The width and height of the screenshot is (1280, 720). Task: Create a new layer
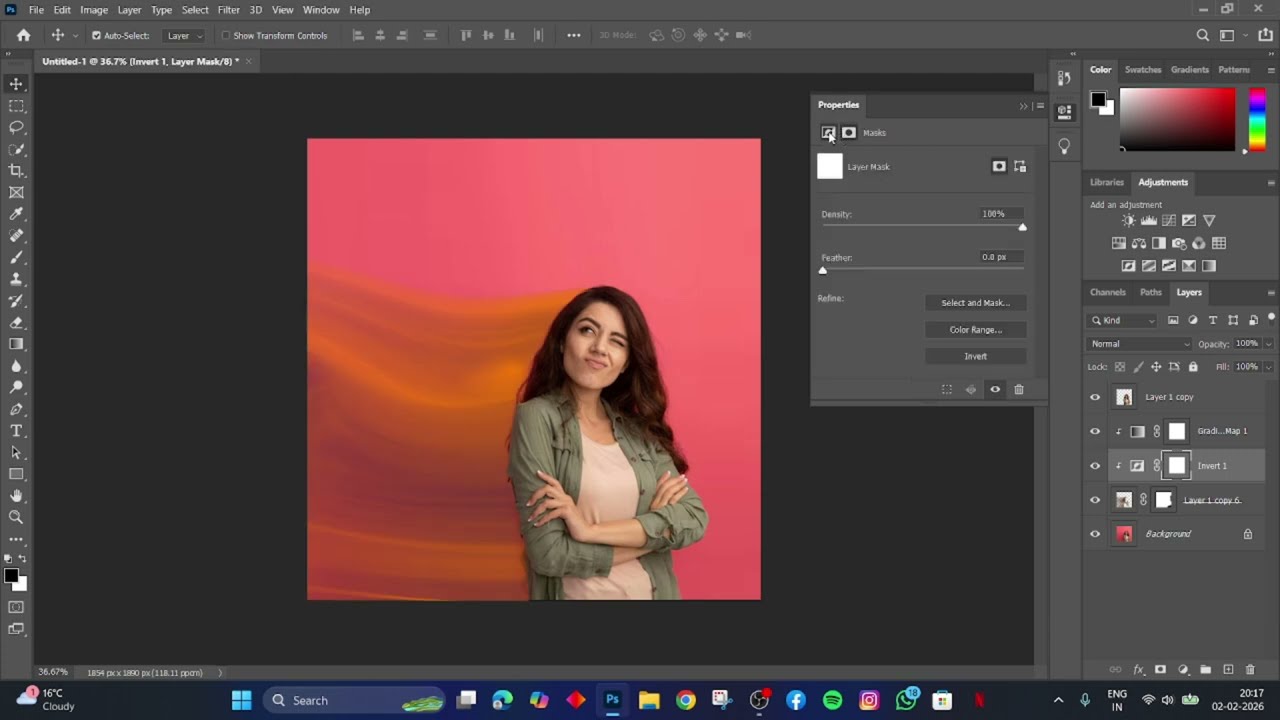(1229, 669)
